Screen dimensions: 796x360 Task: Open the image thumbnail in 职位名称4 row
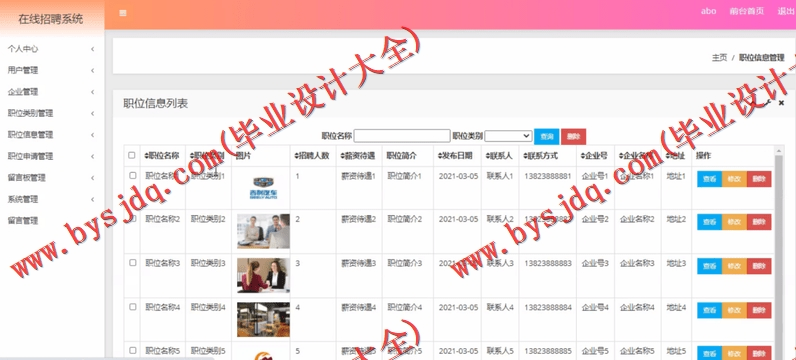[x=263, y=319]
